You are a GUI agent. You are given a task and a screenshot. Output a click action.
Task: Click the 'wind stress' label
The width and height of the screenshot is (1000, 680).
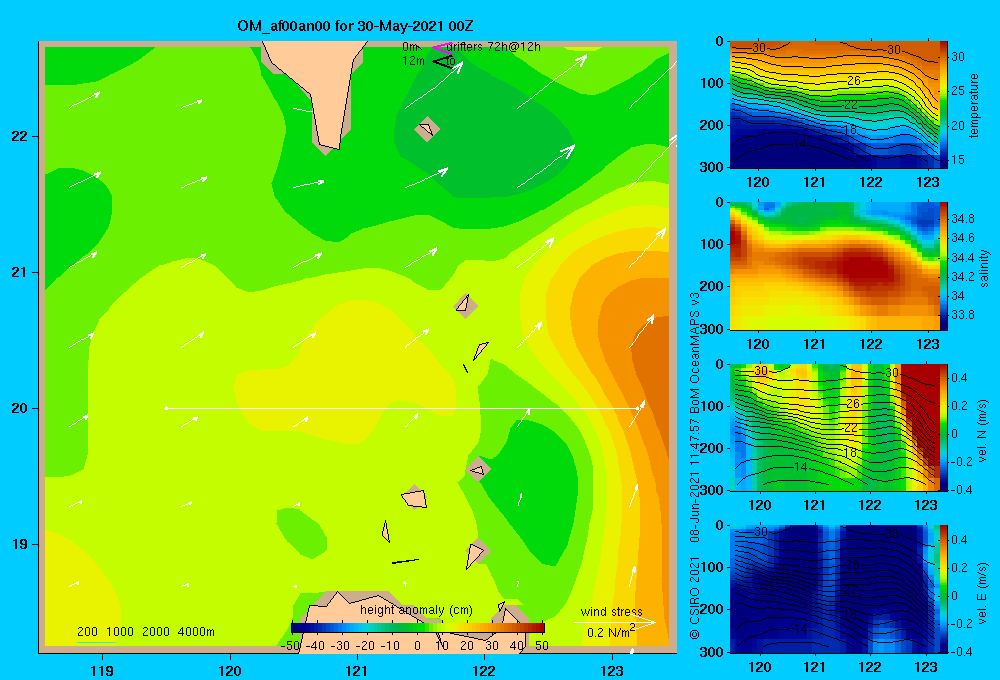point(611,611)
